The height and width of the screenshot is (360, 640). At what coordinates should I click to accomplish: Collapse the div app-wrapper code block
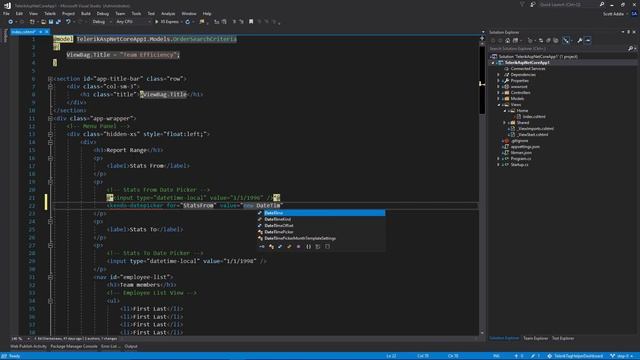click(50, 118)
